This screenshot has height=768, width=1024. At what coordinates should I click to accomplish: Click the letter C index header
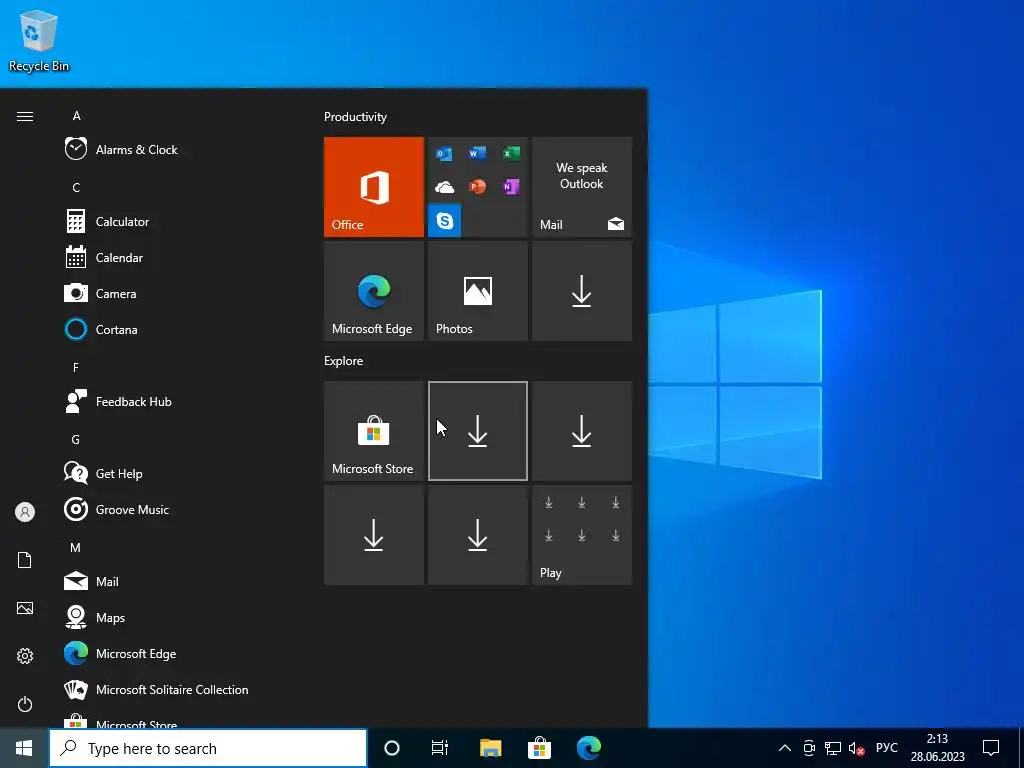[76, 187]
